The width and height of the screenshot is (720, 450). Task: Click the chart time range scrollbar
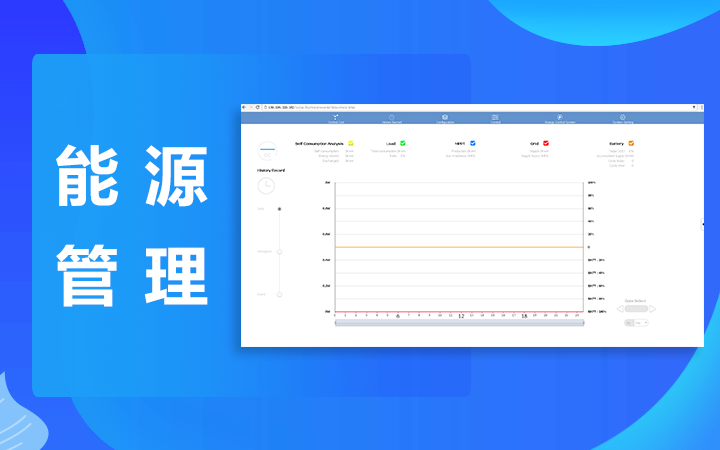coord(459,323)
